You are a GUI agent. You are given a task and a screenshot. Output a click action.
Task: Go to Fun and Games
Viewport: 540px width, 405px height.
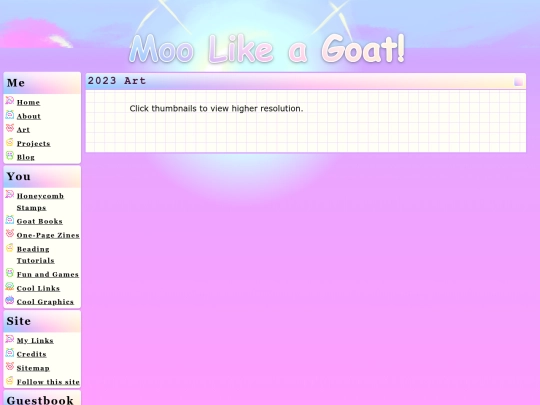(x=48, y=274)
